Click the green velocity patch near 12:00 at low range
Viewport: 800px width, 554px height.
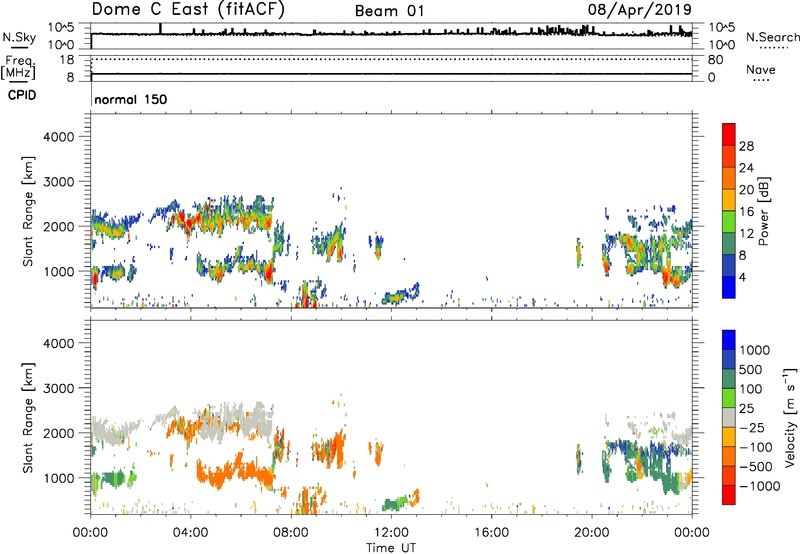(x=395, y=503)
